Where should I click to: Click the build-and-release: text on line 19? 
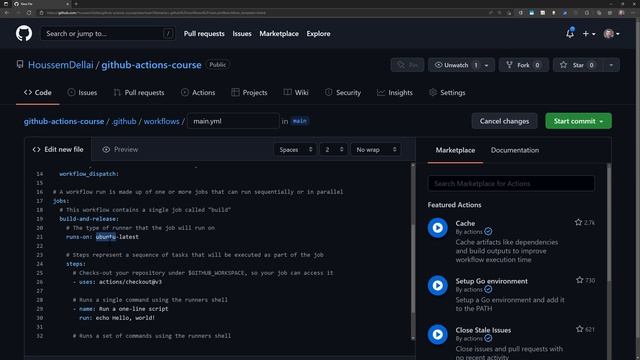(x=89, y=219)
